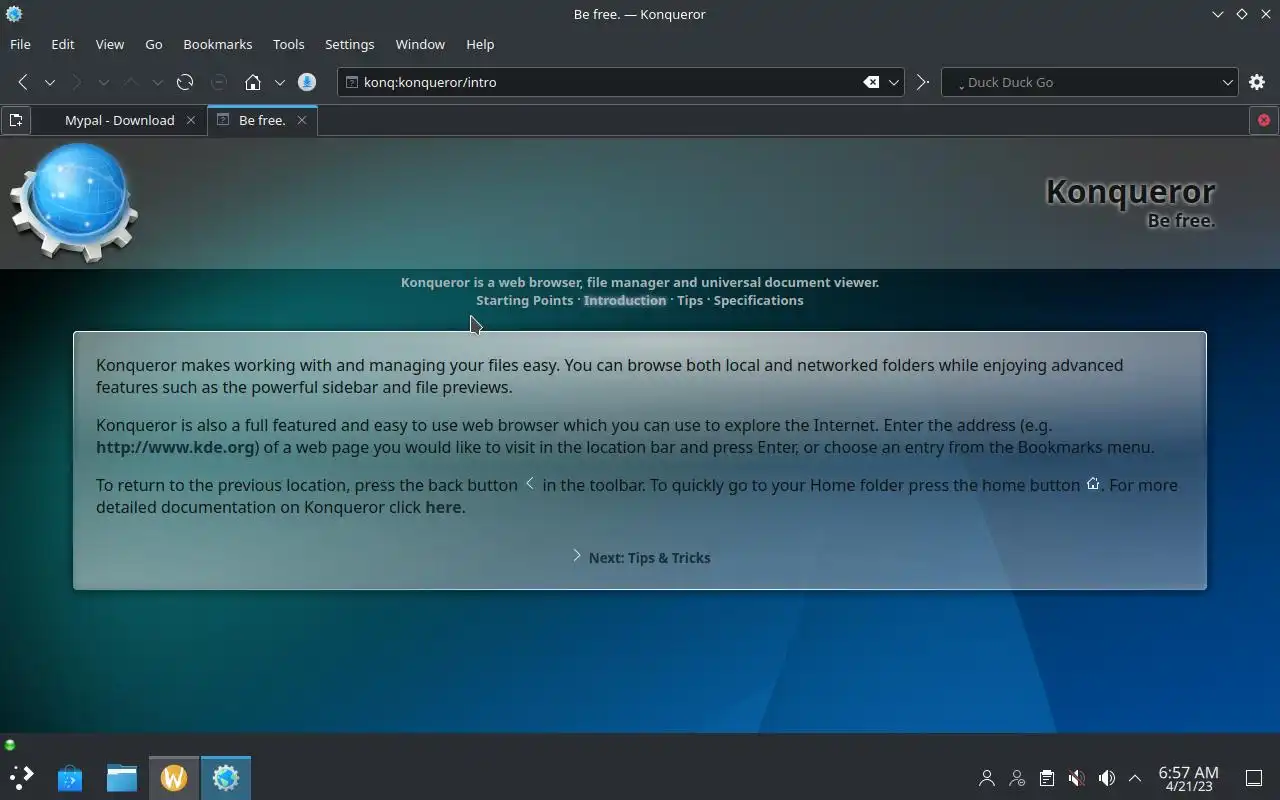1280x800 pixels.
Task: Open the View menu
Action: (x=110, y=44)
